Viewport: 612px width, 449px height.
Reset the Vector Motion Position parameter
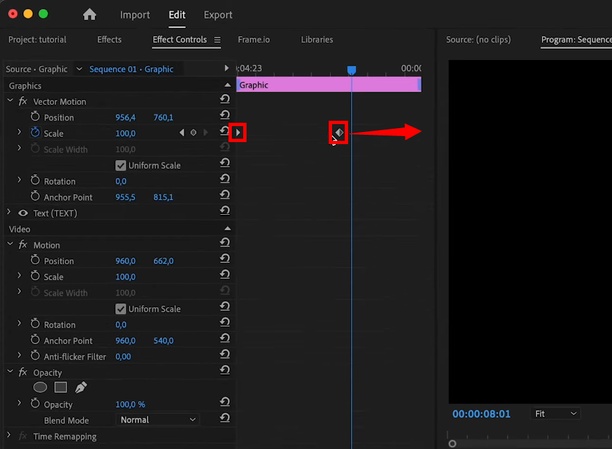pyautogui.click(x=225, y=117)
